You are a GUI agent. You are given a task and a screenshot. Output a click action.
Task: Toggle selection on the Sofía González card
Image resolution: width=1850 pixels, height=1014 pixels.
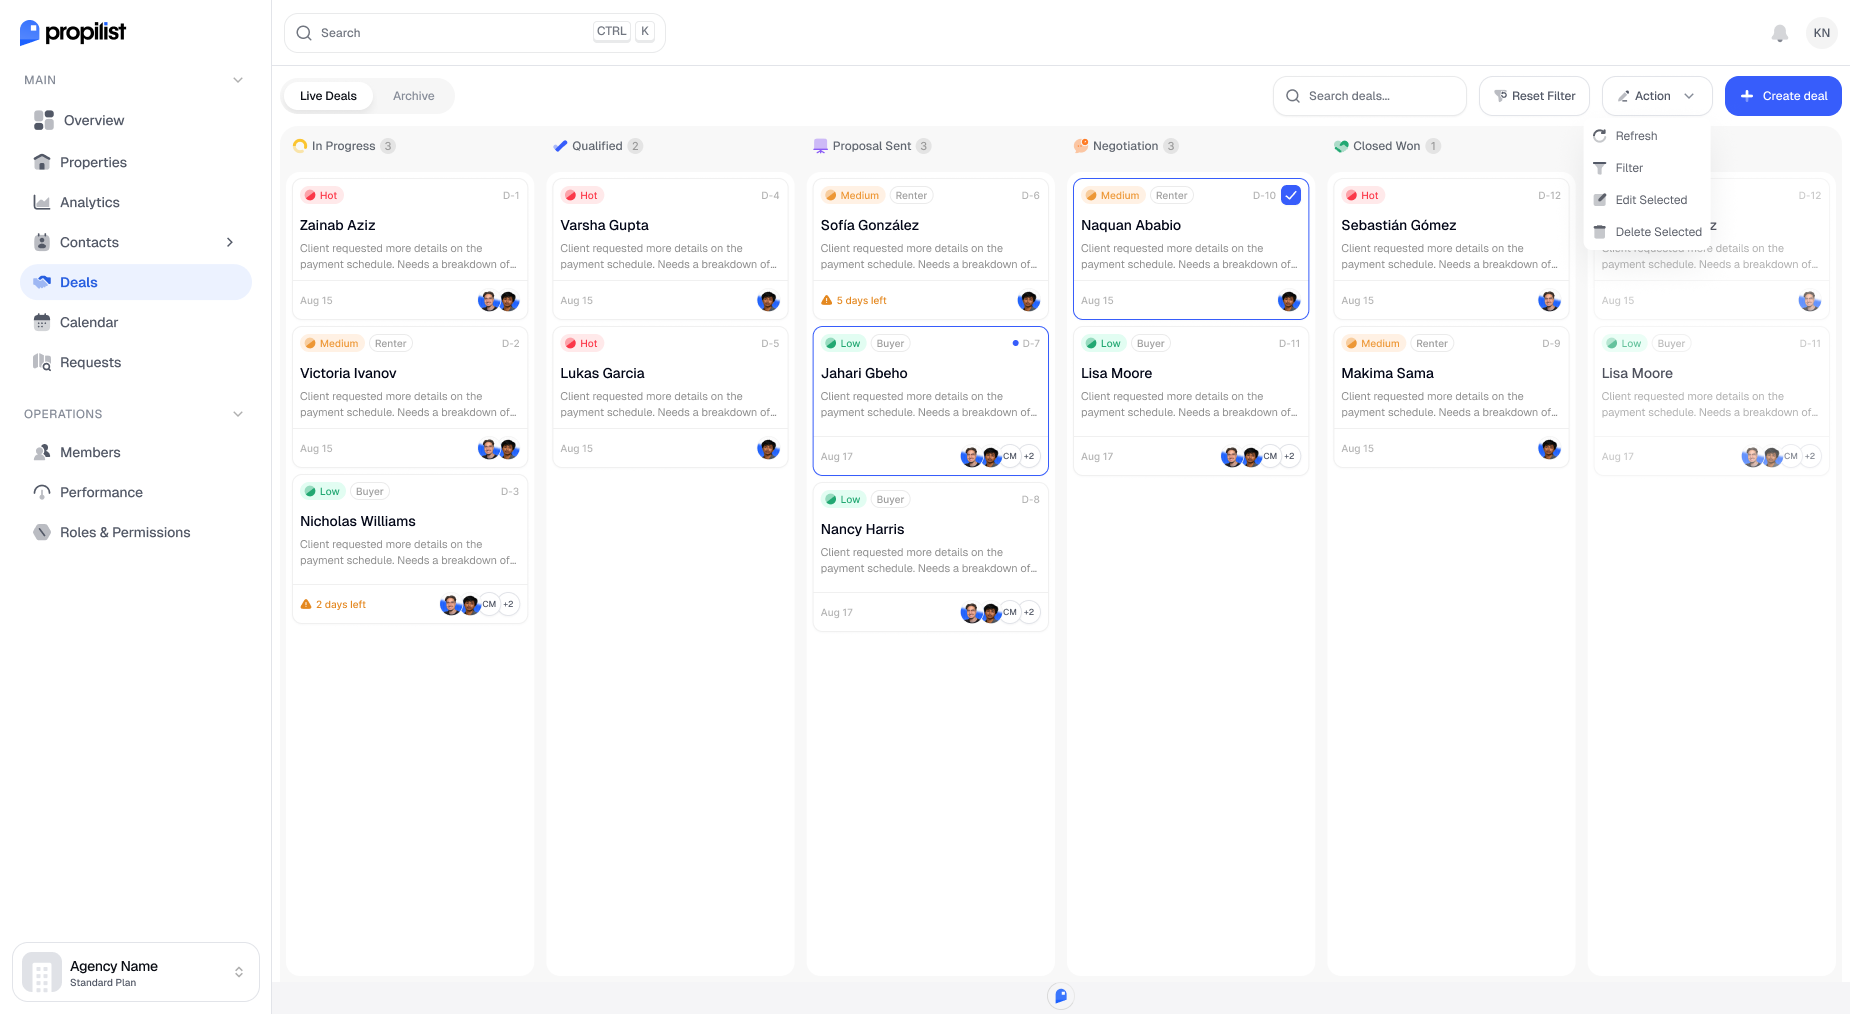click(930, 248)
